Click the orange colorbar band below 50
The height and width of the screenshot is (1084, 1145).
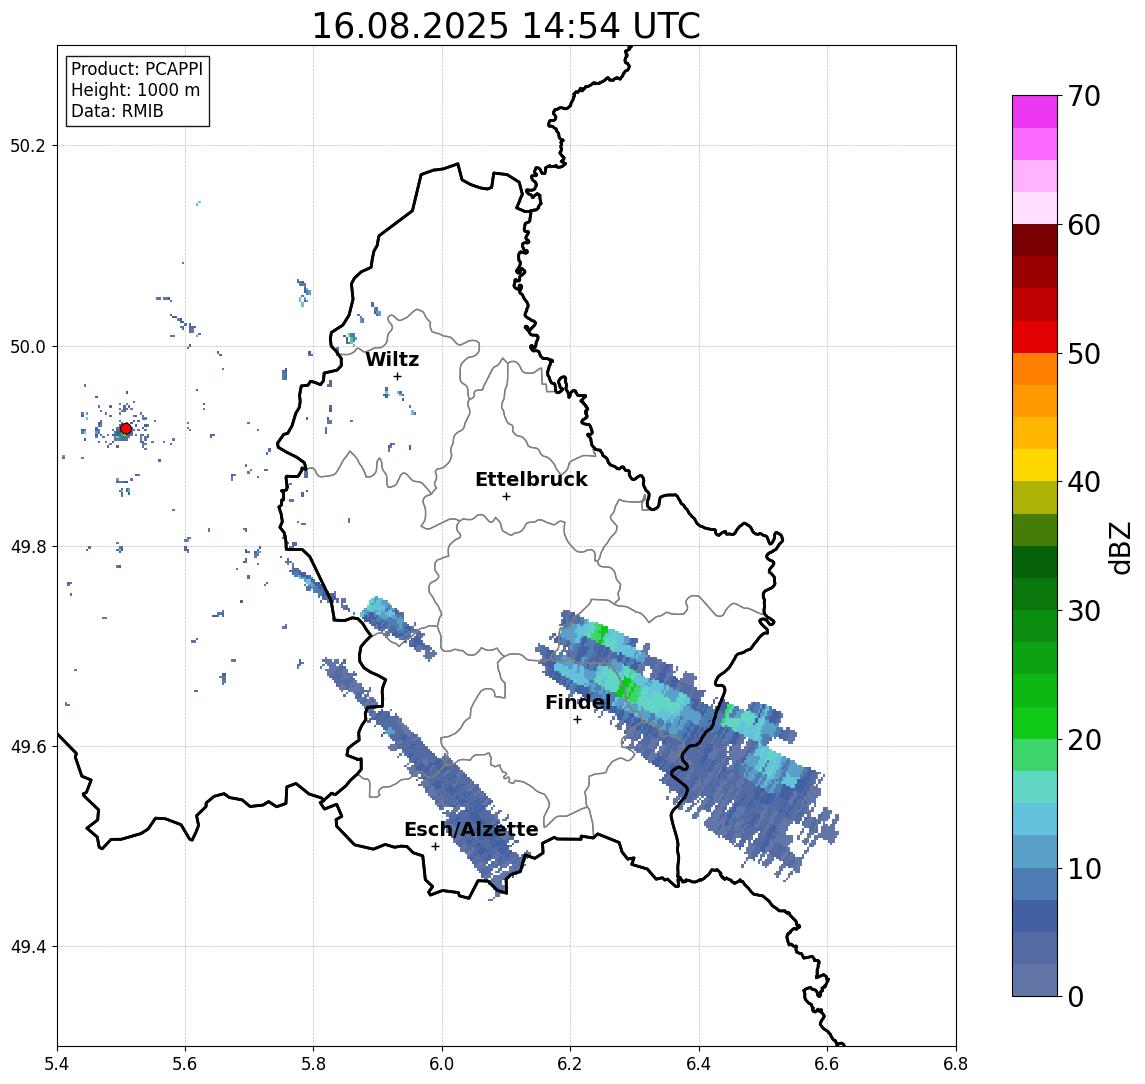coord(1035,369)
